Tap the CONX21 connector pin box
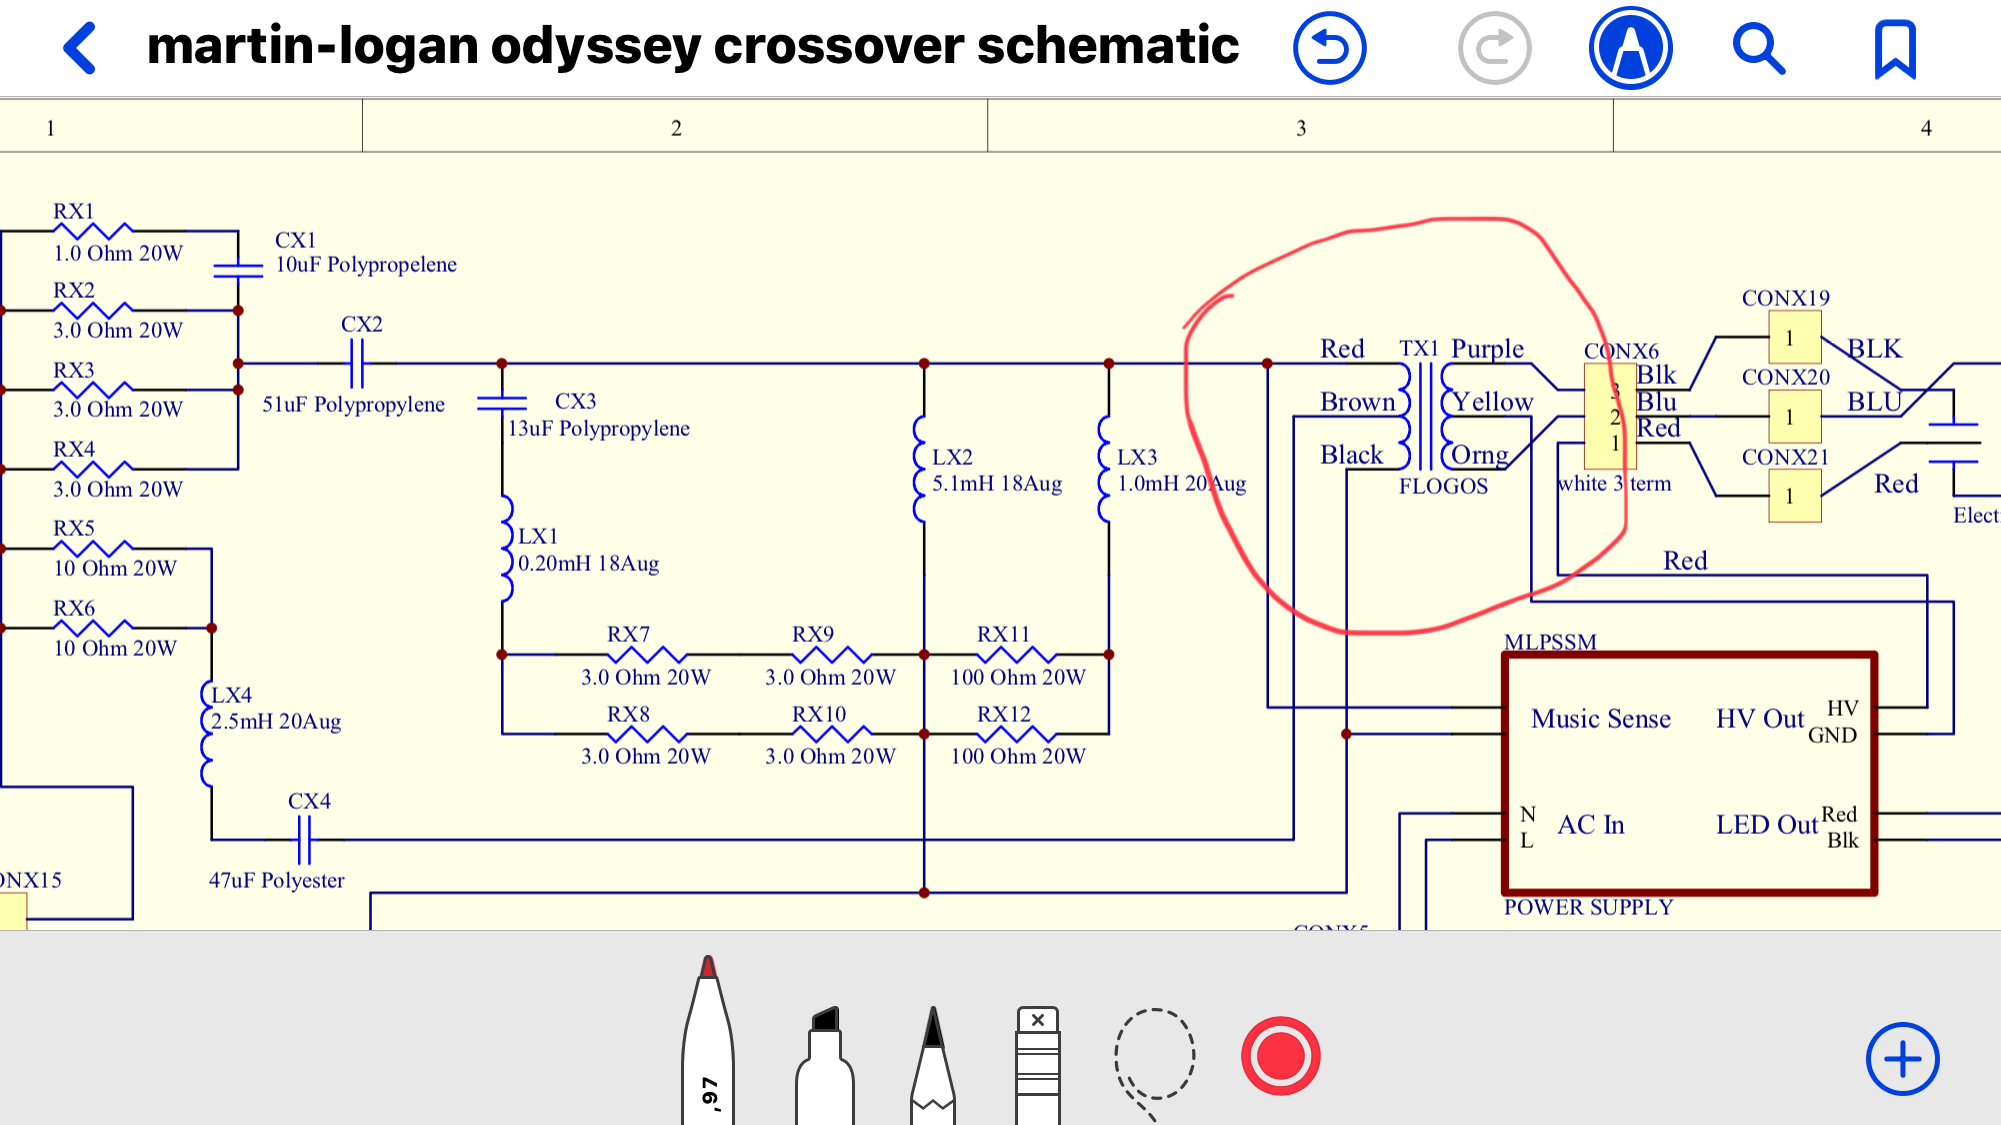 1795,496
